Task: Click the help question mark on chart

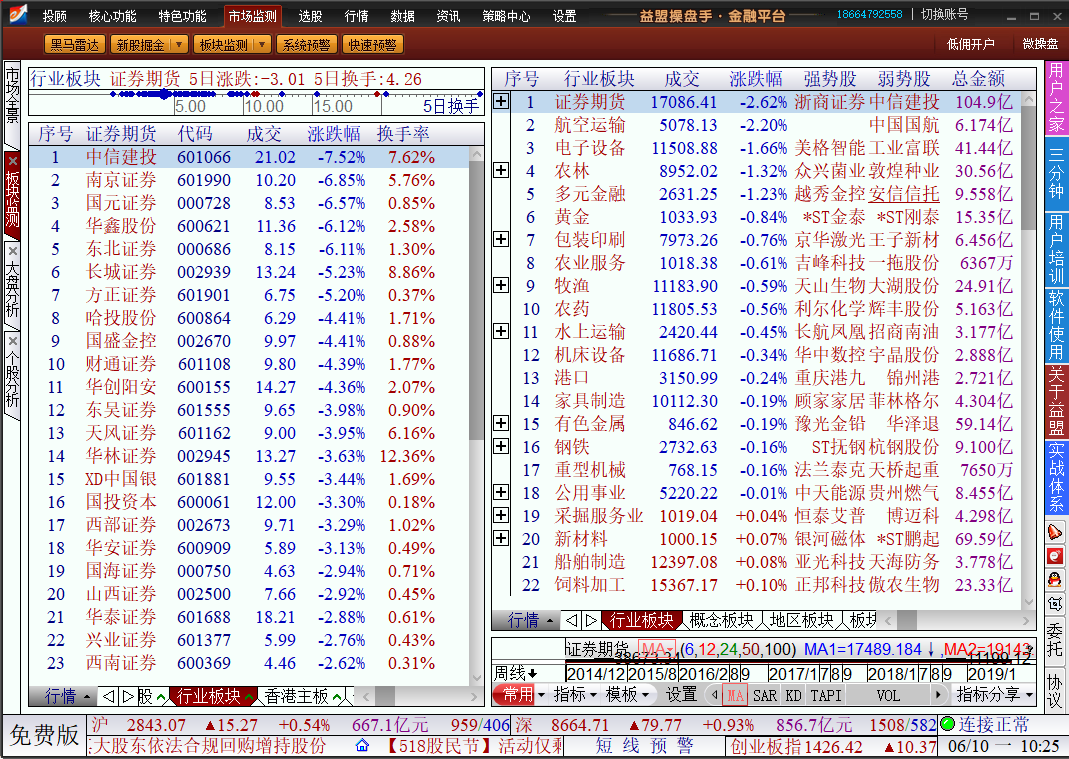Action: [1030, 649]
